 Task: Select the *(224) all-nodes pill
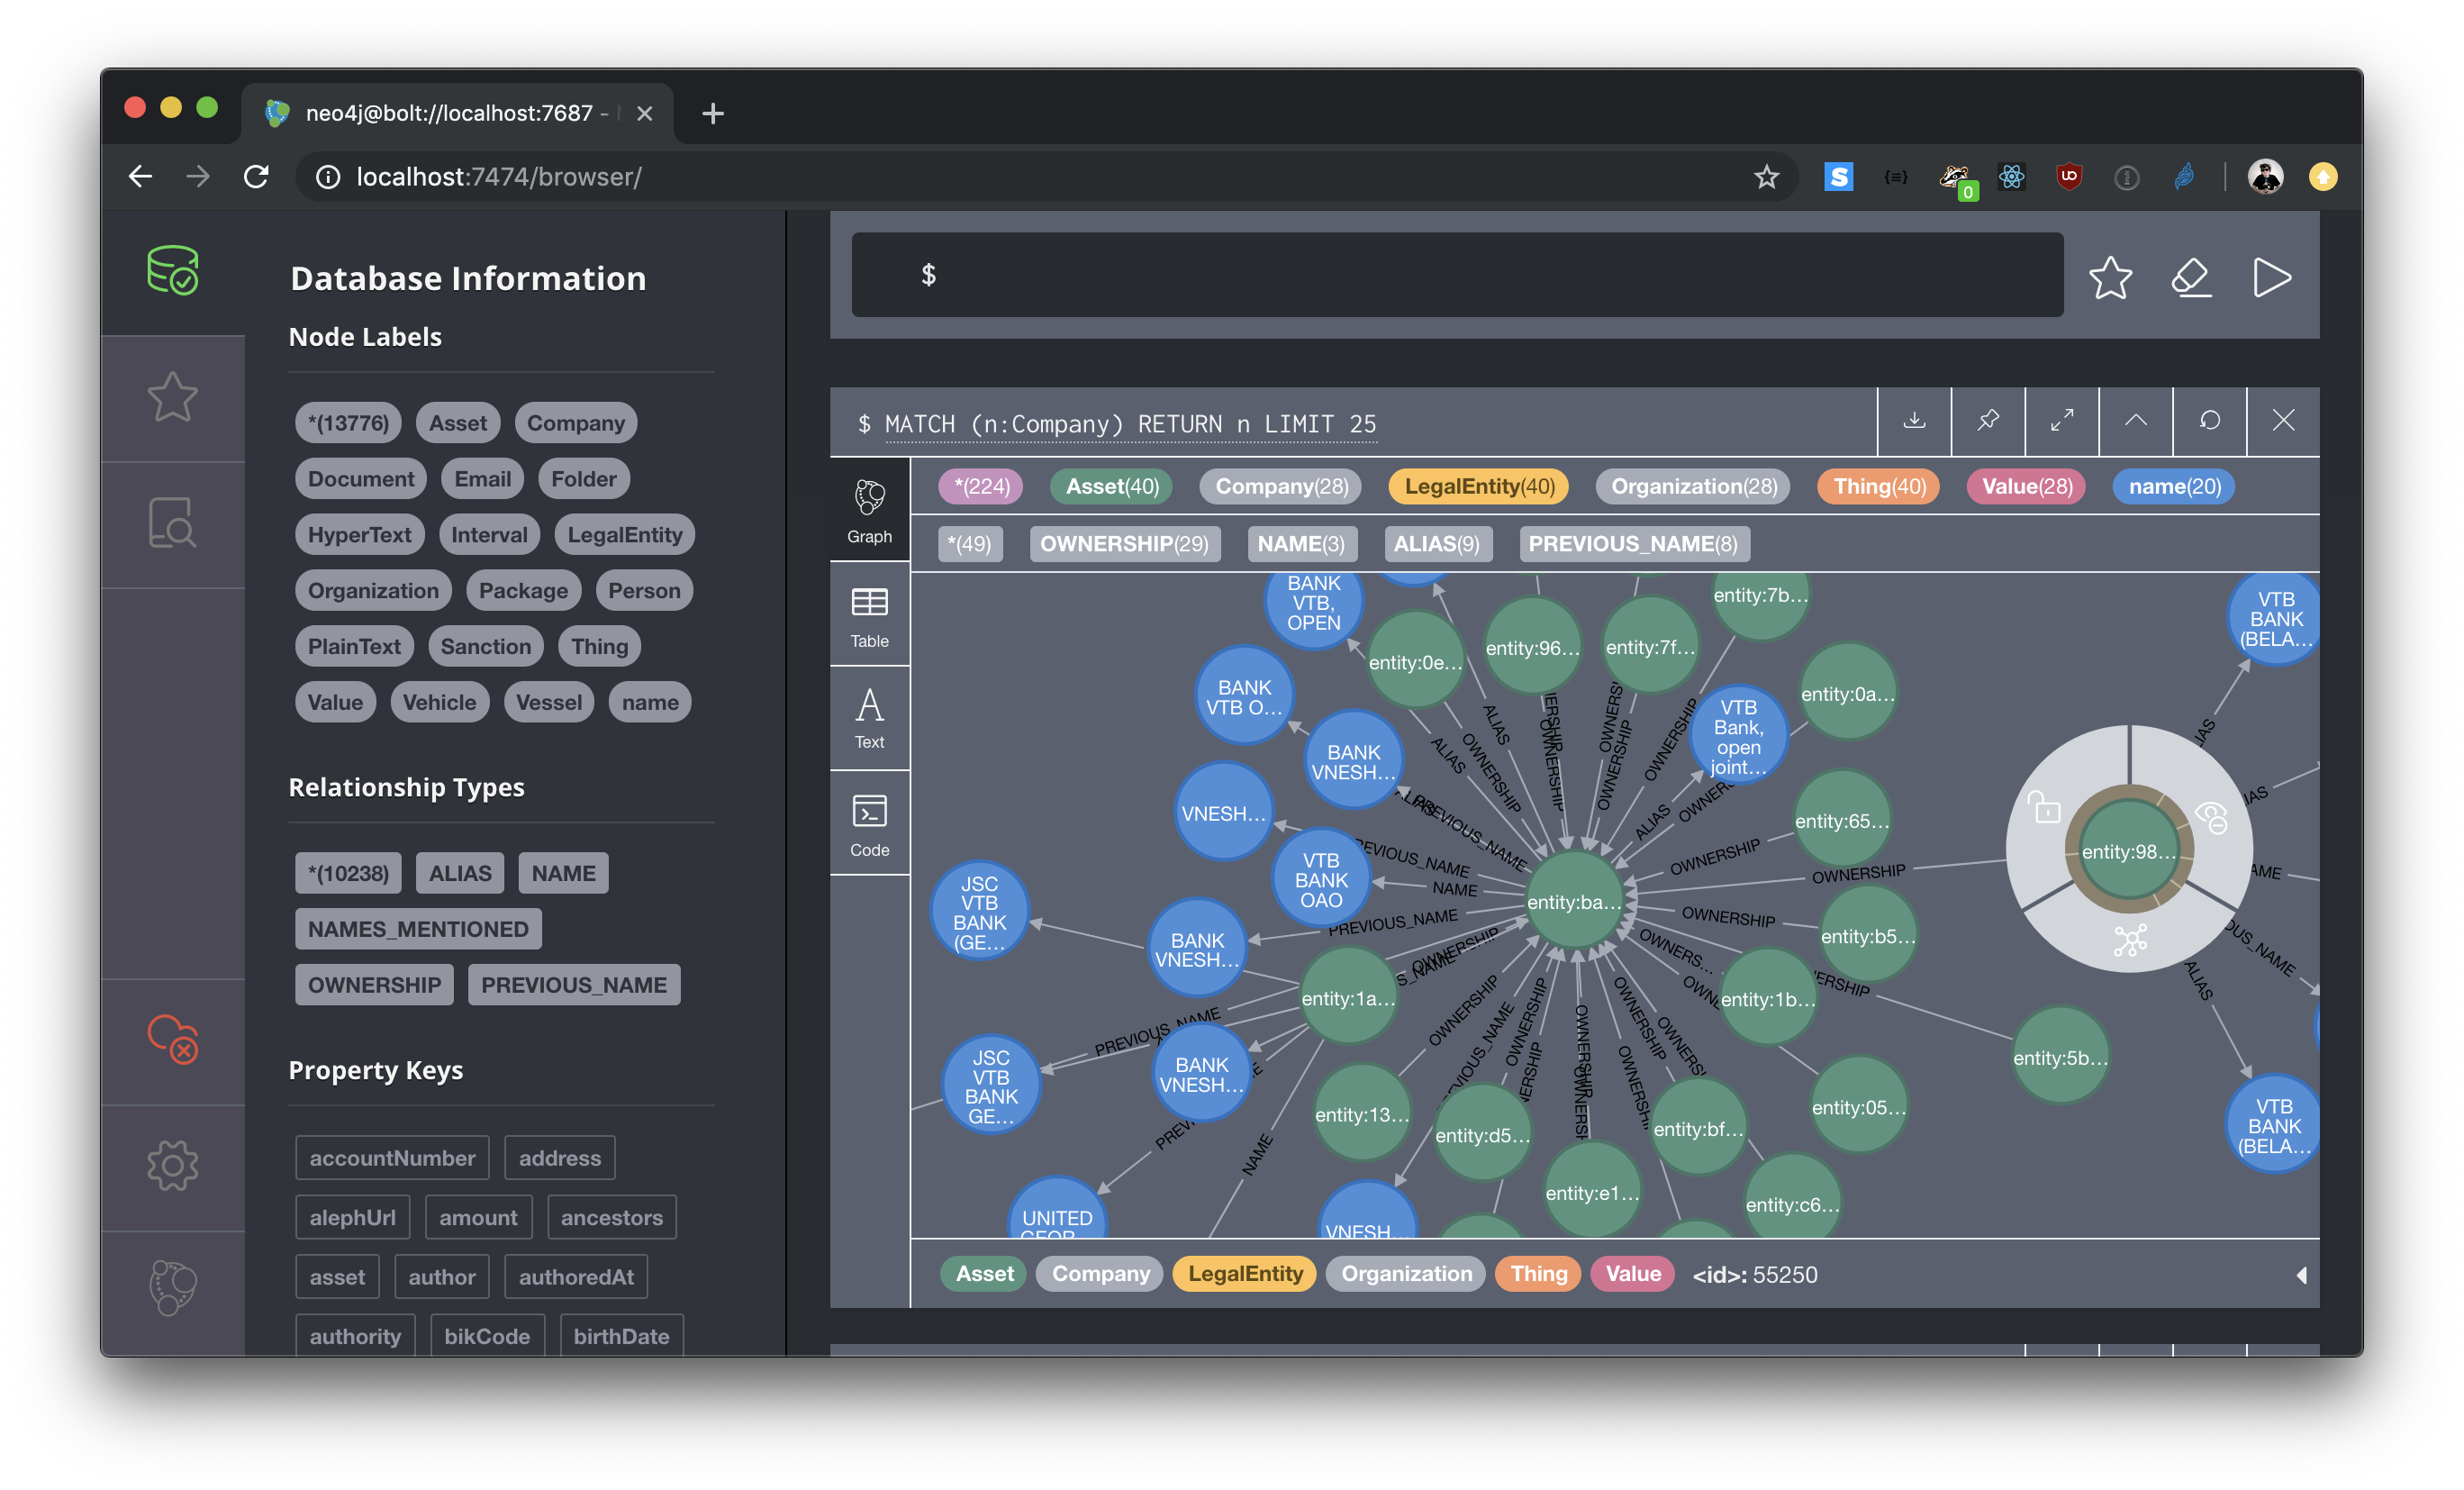(x=981, y=487)
